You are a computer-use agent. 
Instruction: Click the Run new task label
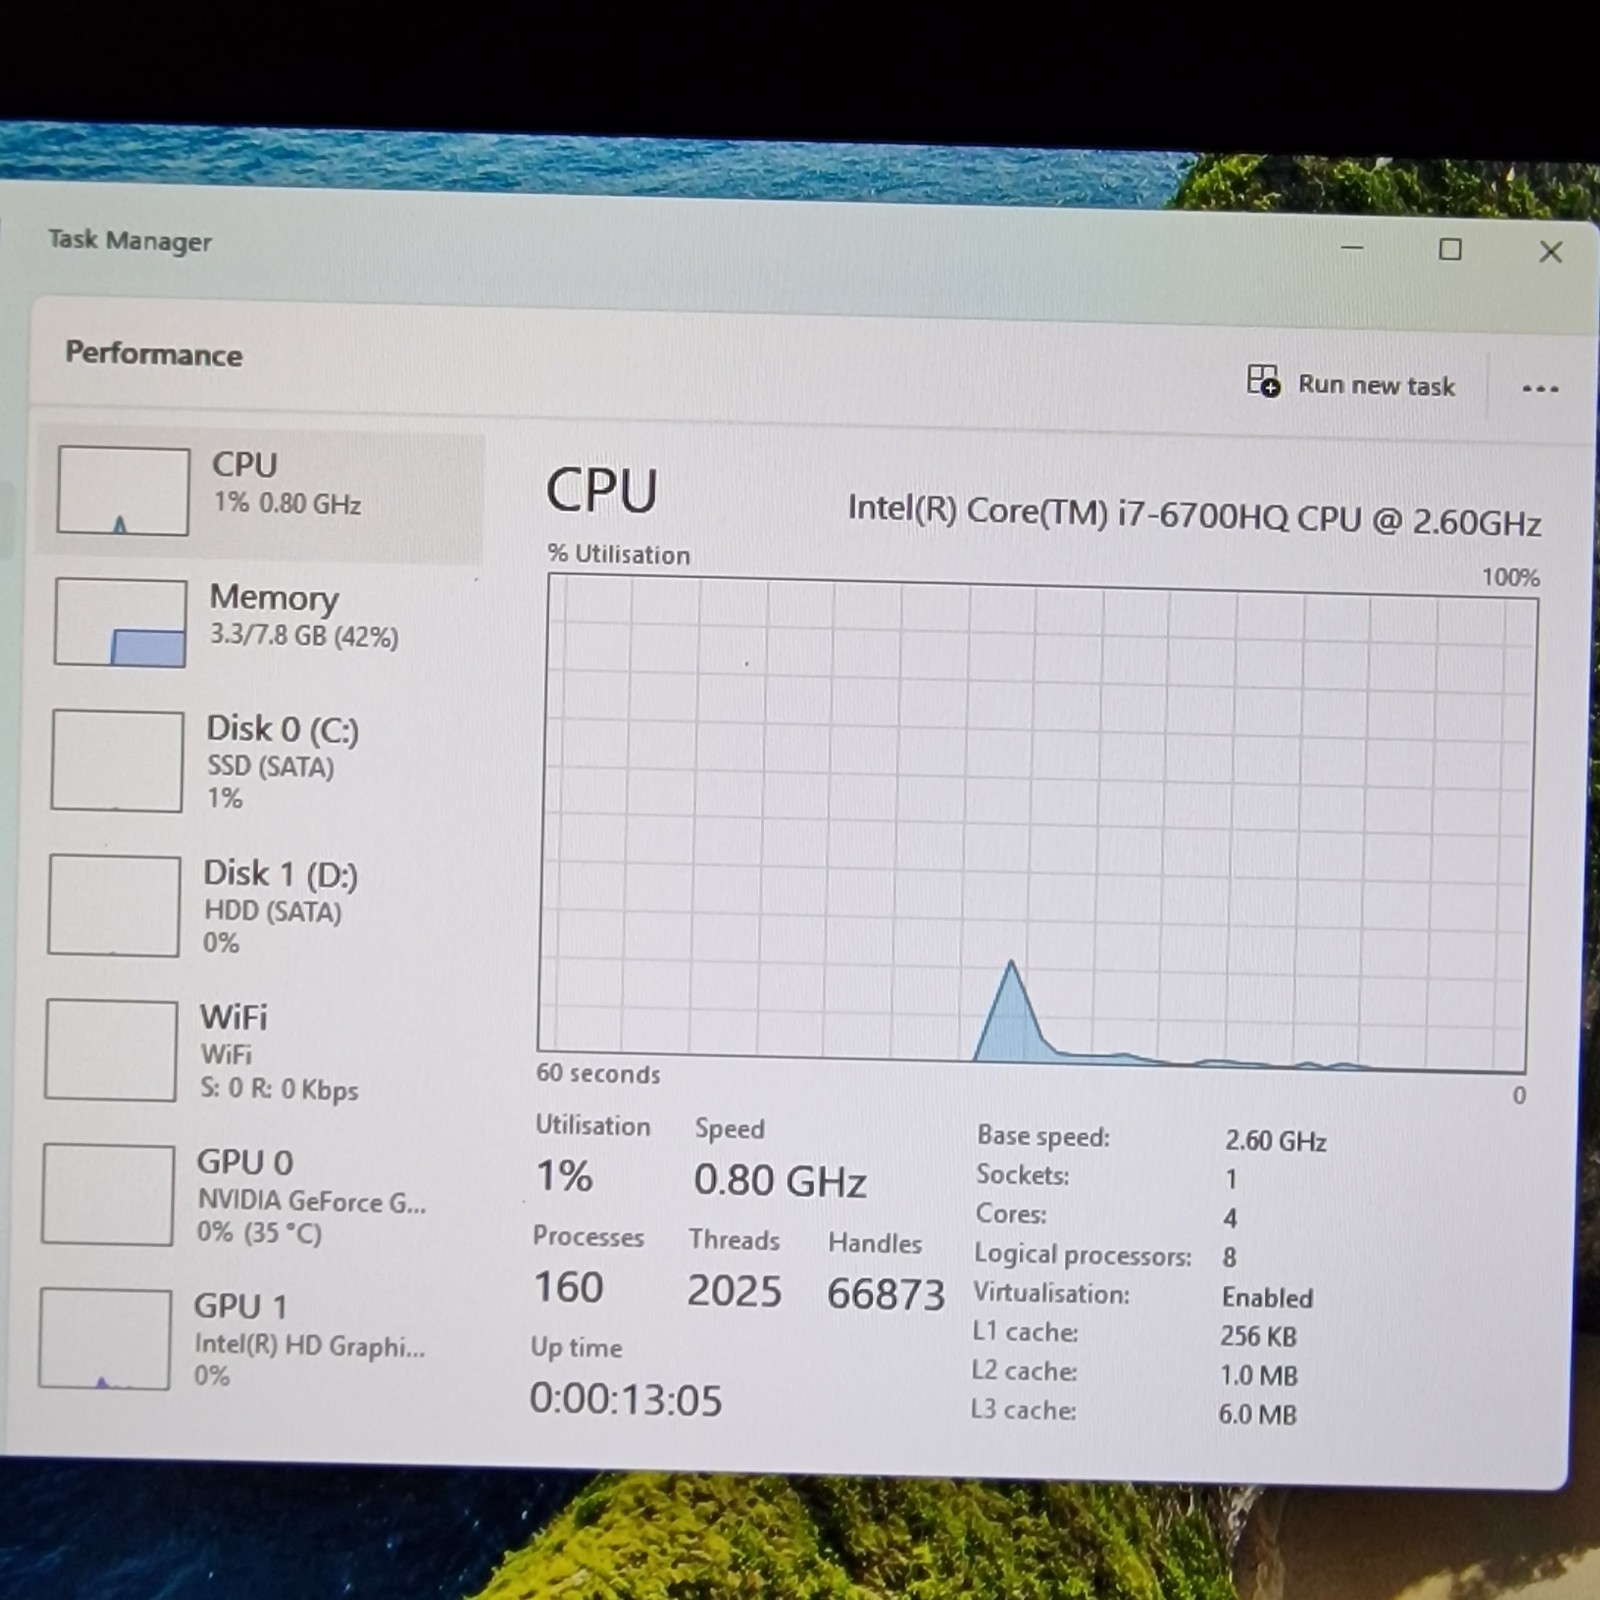(x=1376, y=385)
